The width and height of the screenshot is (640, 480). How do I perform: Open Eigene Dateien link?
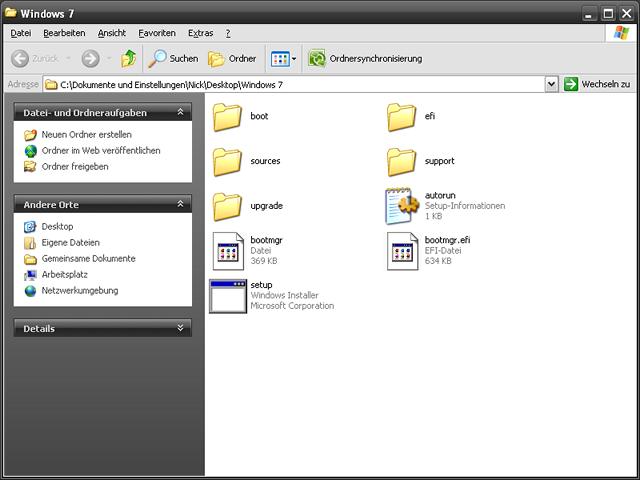point(71,242)
